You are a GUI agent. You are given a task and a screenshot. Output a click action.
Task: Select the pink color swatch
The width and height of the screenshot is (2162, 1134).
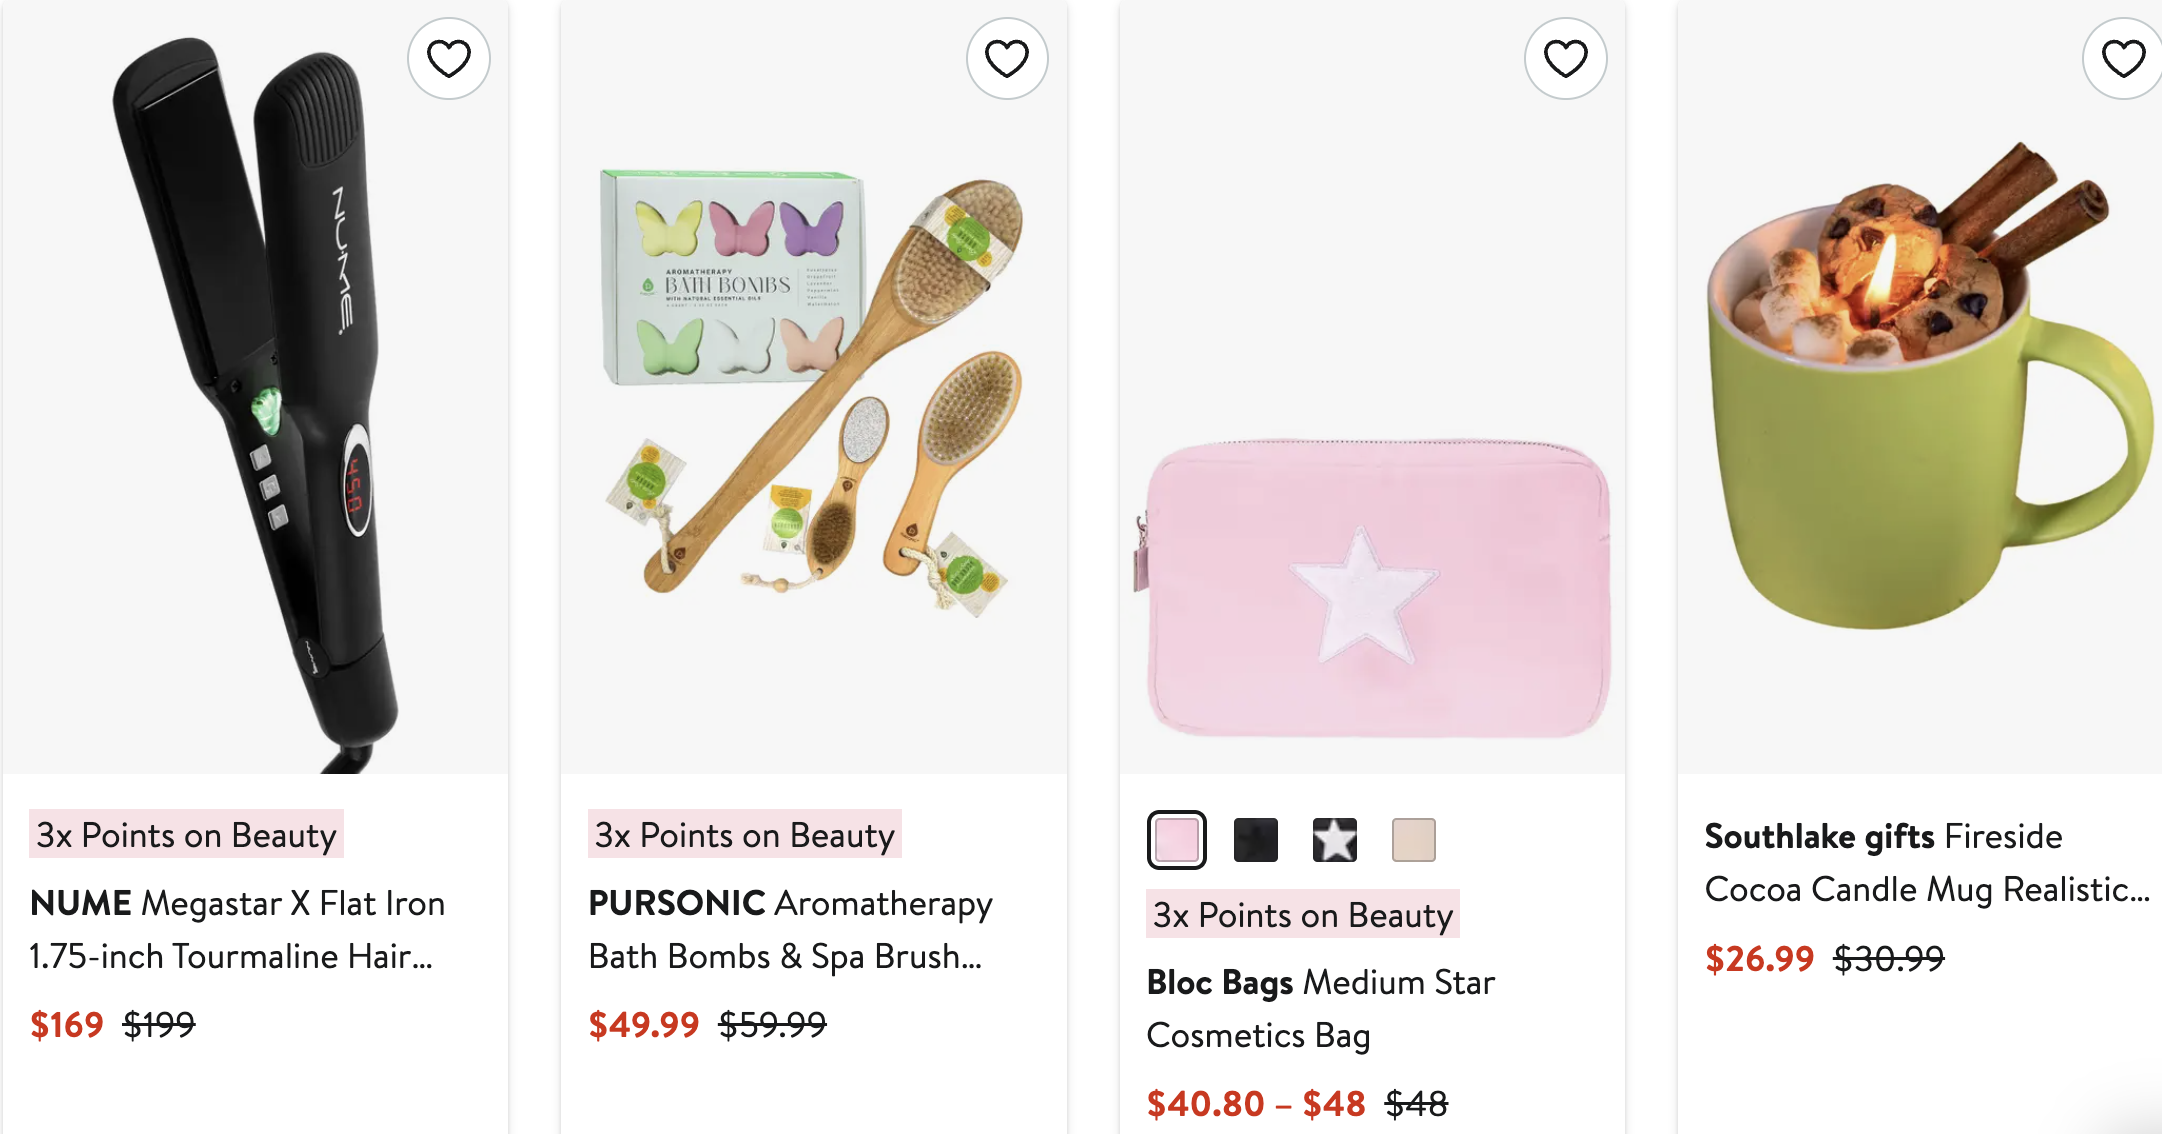click(1176, 840)
